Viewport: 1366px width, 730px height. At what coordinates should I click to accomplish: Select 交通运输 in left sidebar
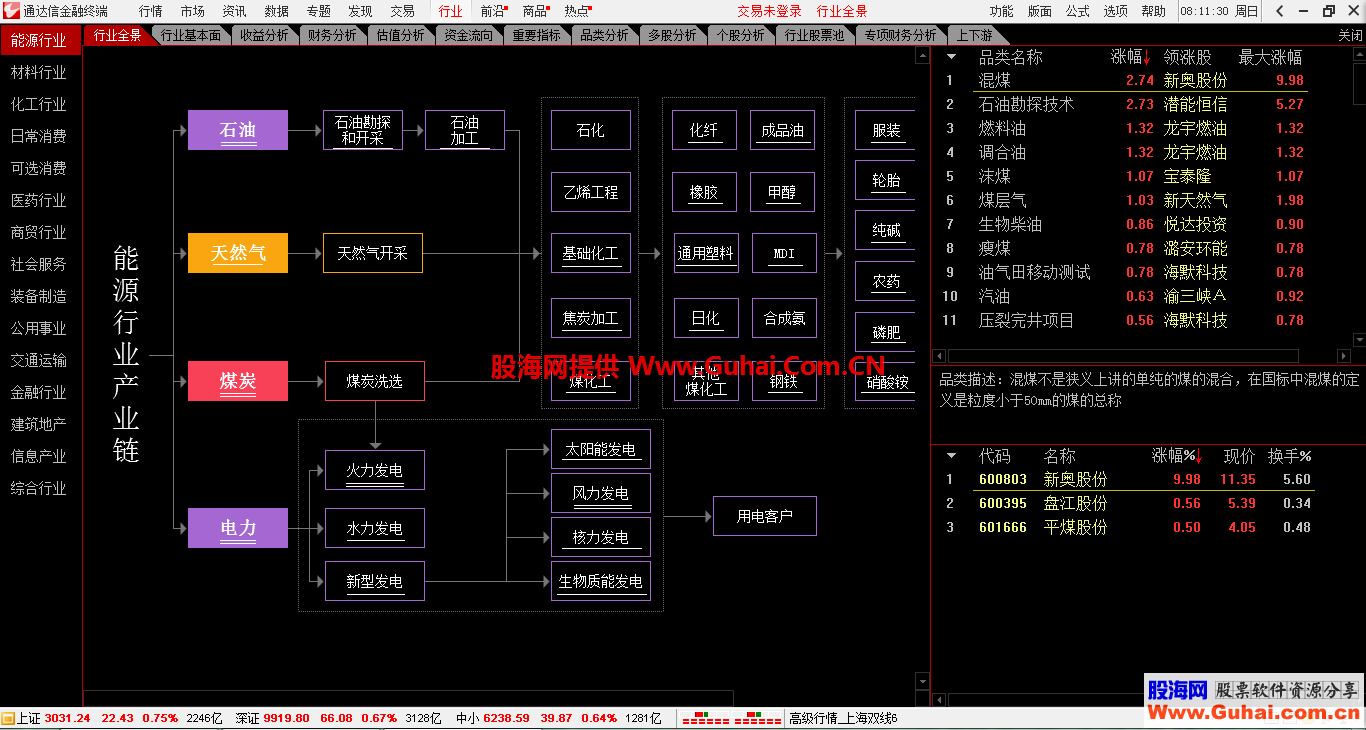pyautogui.click(x=39, y=360)
